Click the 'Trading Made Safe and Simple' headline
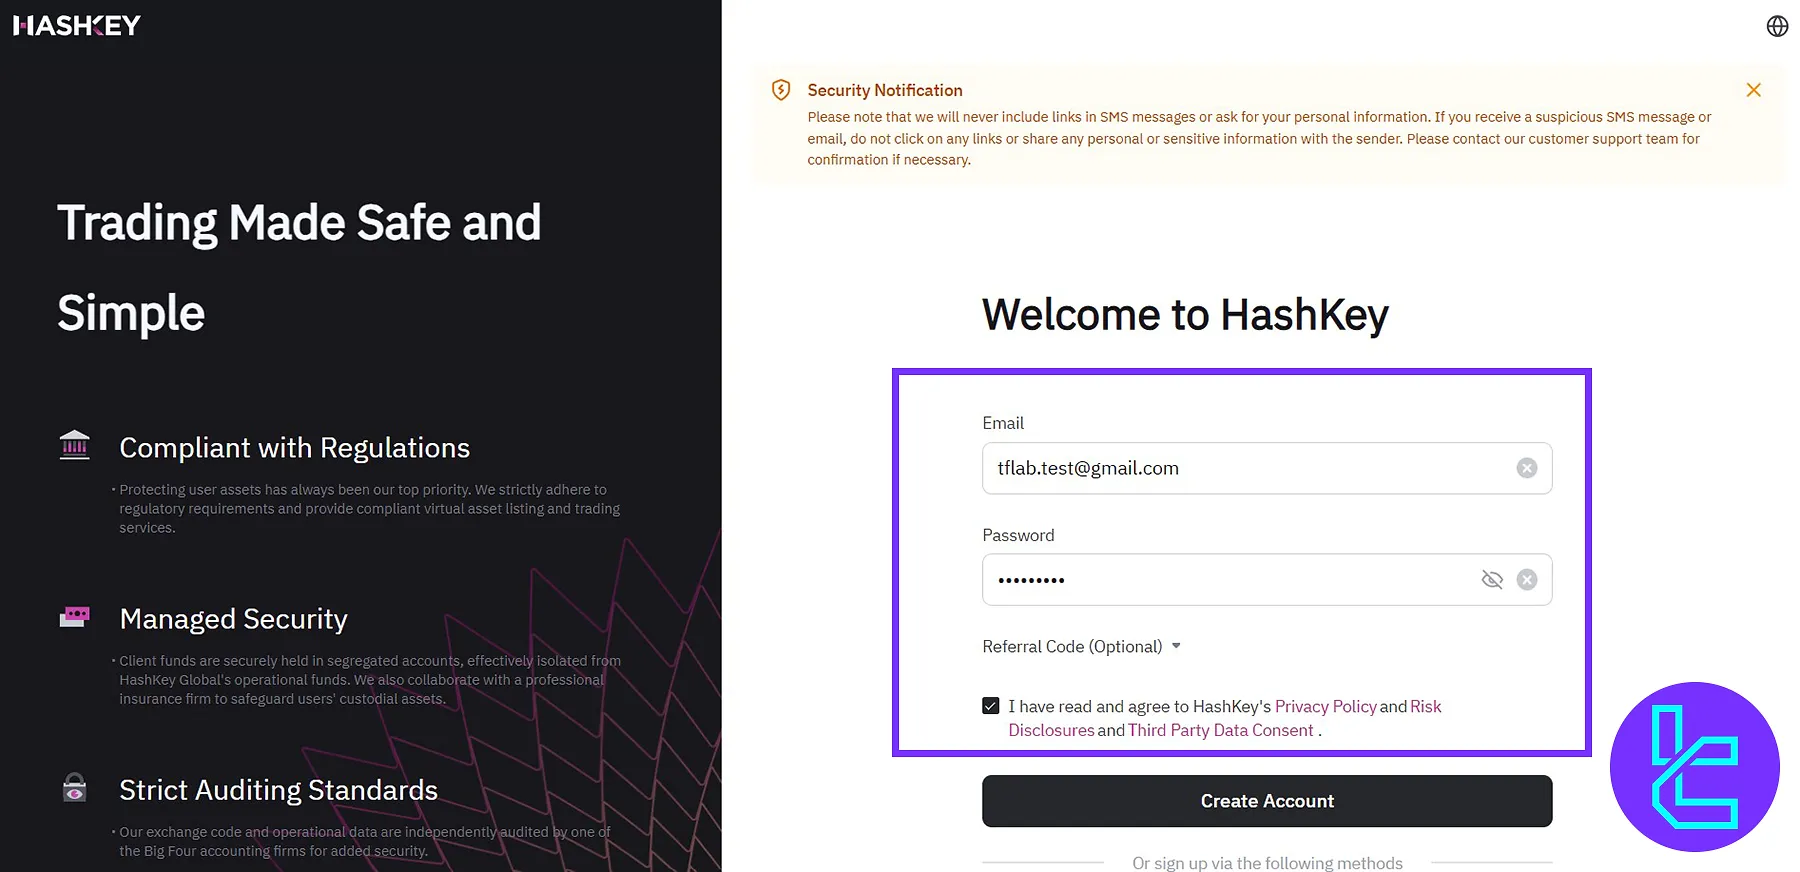 [x=299, y=267]
